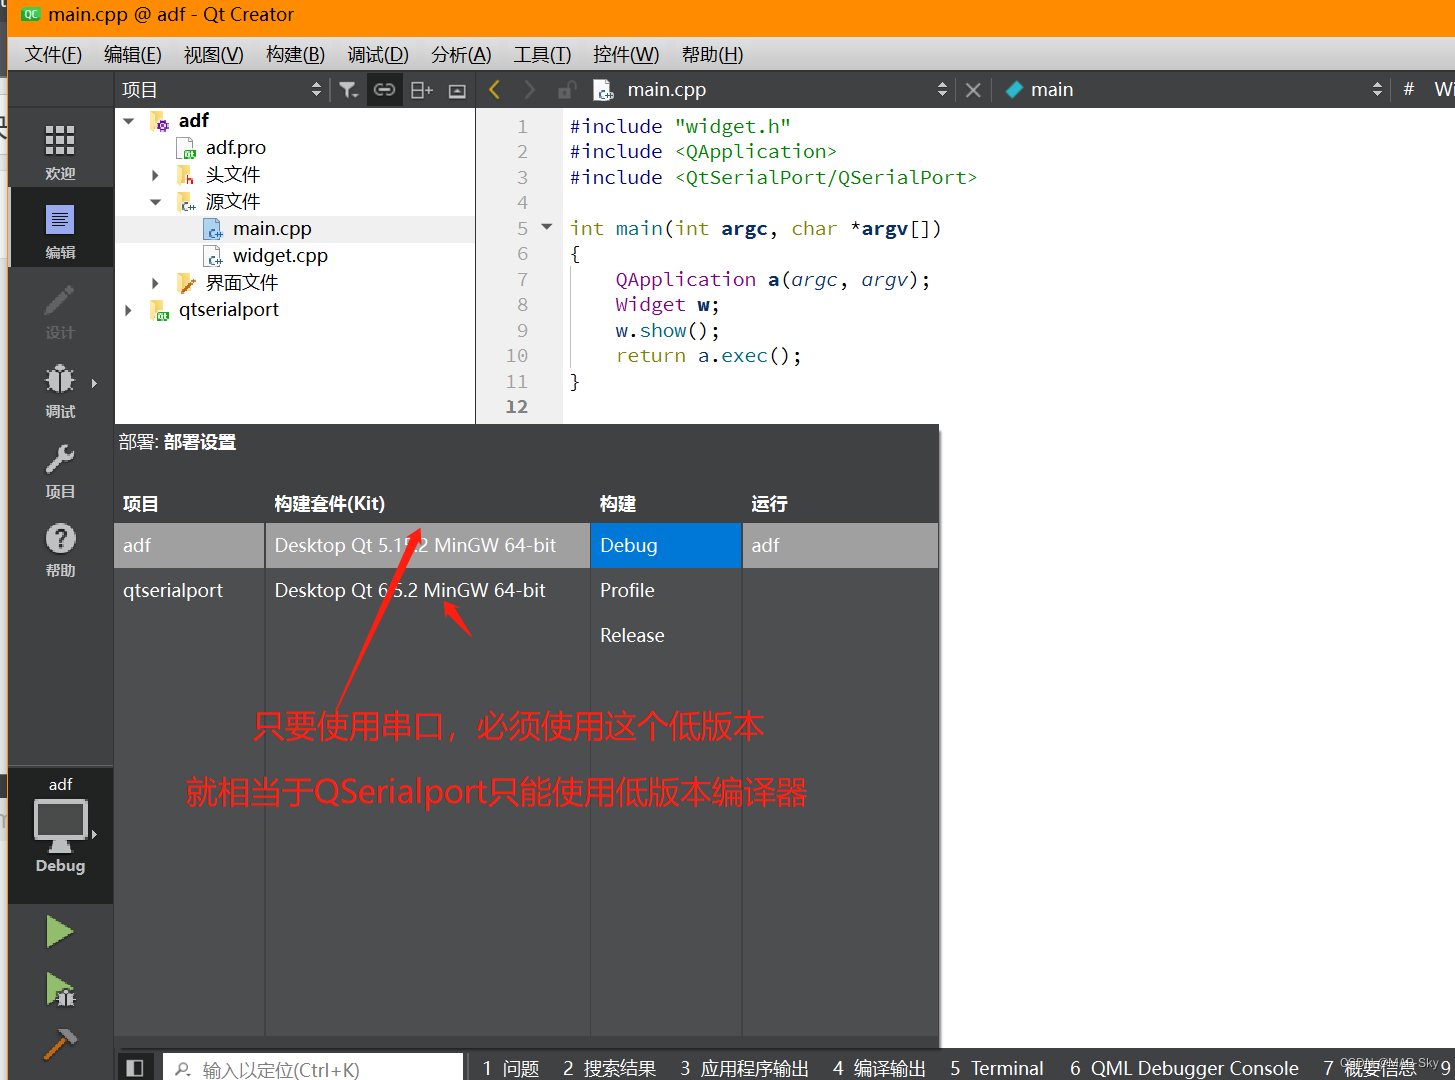1455x1080 pixels.
Task: Go back with left arrow
Action: tap(494, 90)
